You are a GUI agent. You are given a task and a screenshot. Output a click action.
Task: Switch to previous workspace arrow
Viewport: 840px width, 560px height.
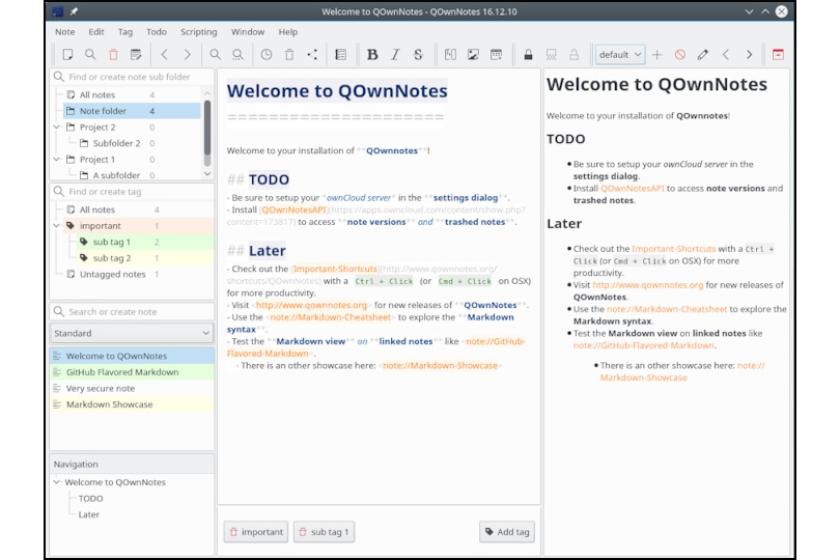726,54
